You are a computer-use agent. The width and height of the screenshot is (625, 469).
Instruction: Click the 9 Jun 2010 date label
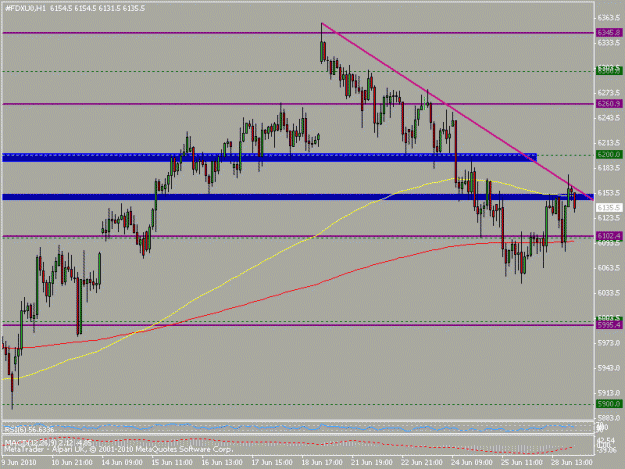click(x=19, y=462)
